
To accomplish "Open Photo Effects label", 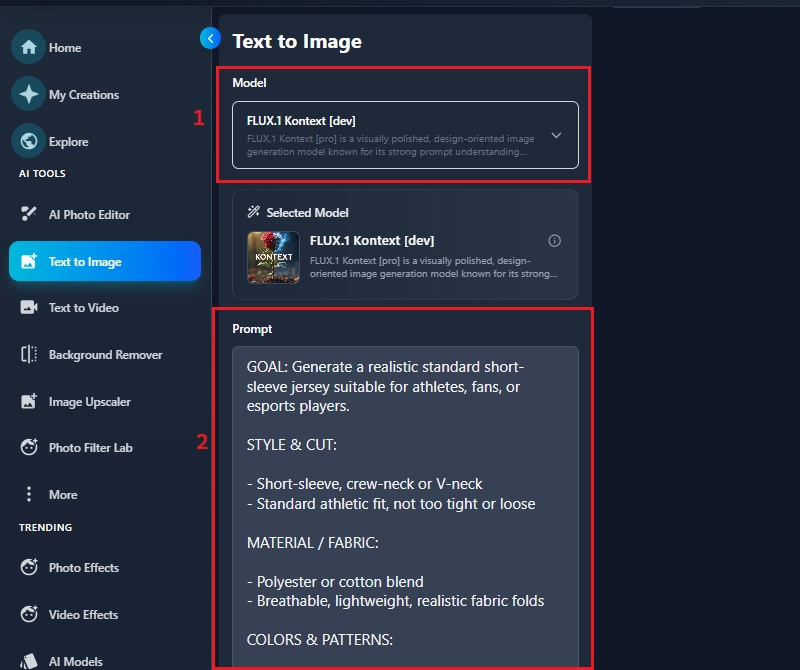I will (x=84, y=567).
